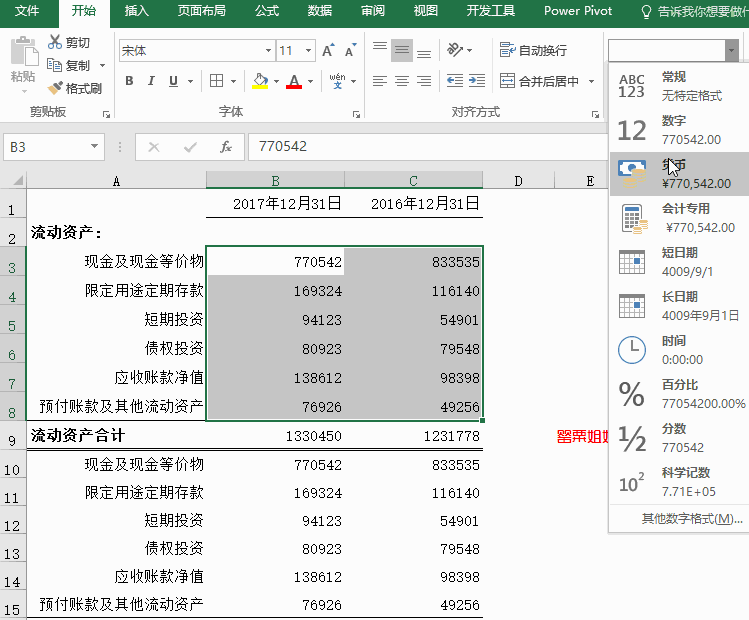Select 数字 number format
Image resolution: width=749 pixels, height=620 pixels.
click(x=679, y=130)
